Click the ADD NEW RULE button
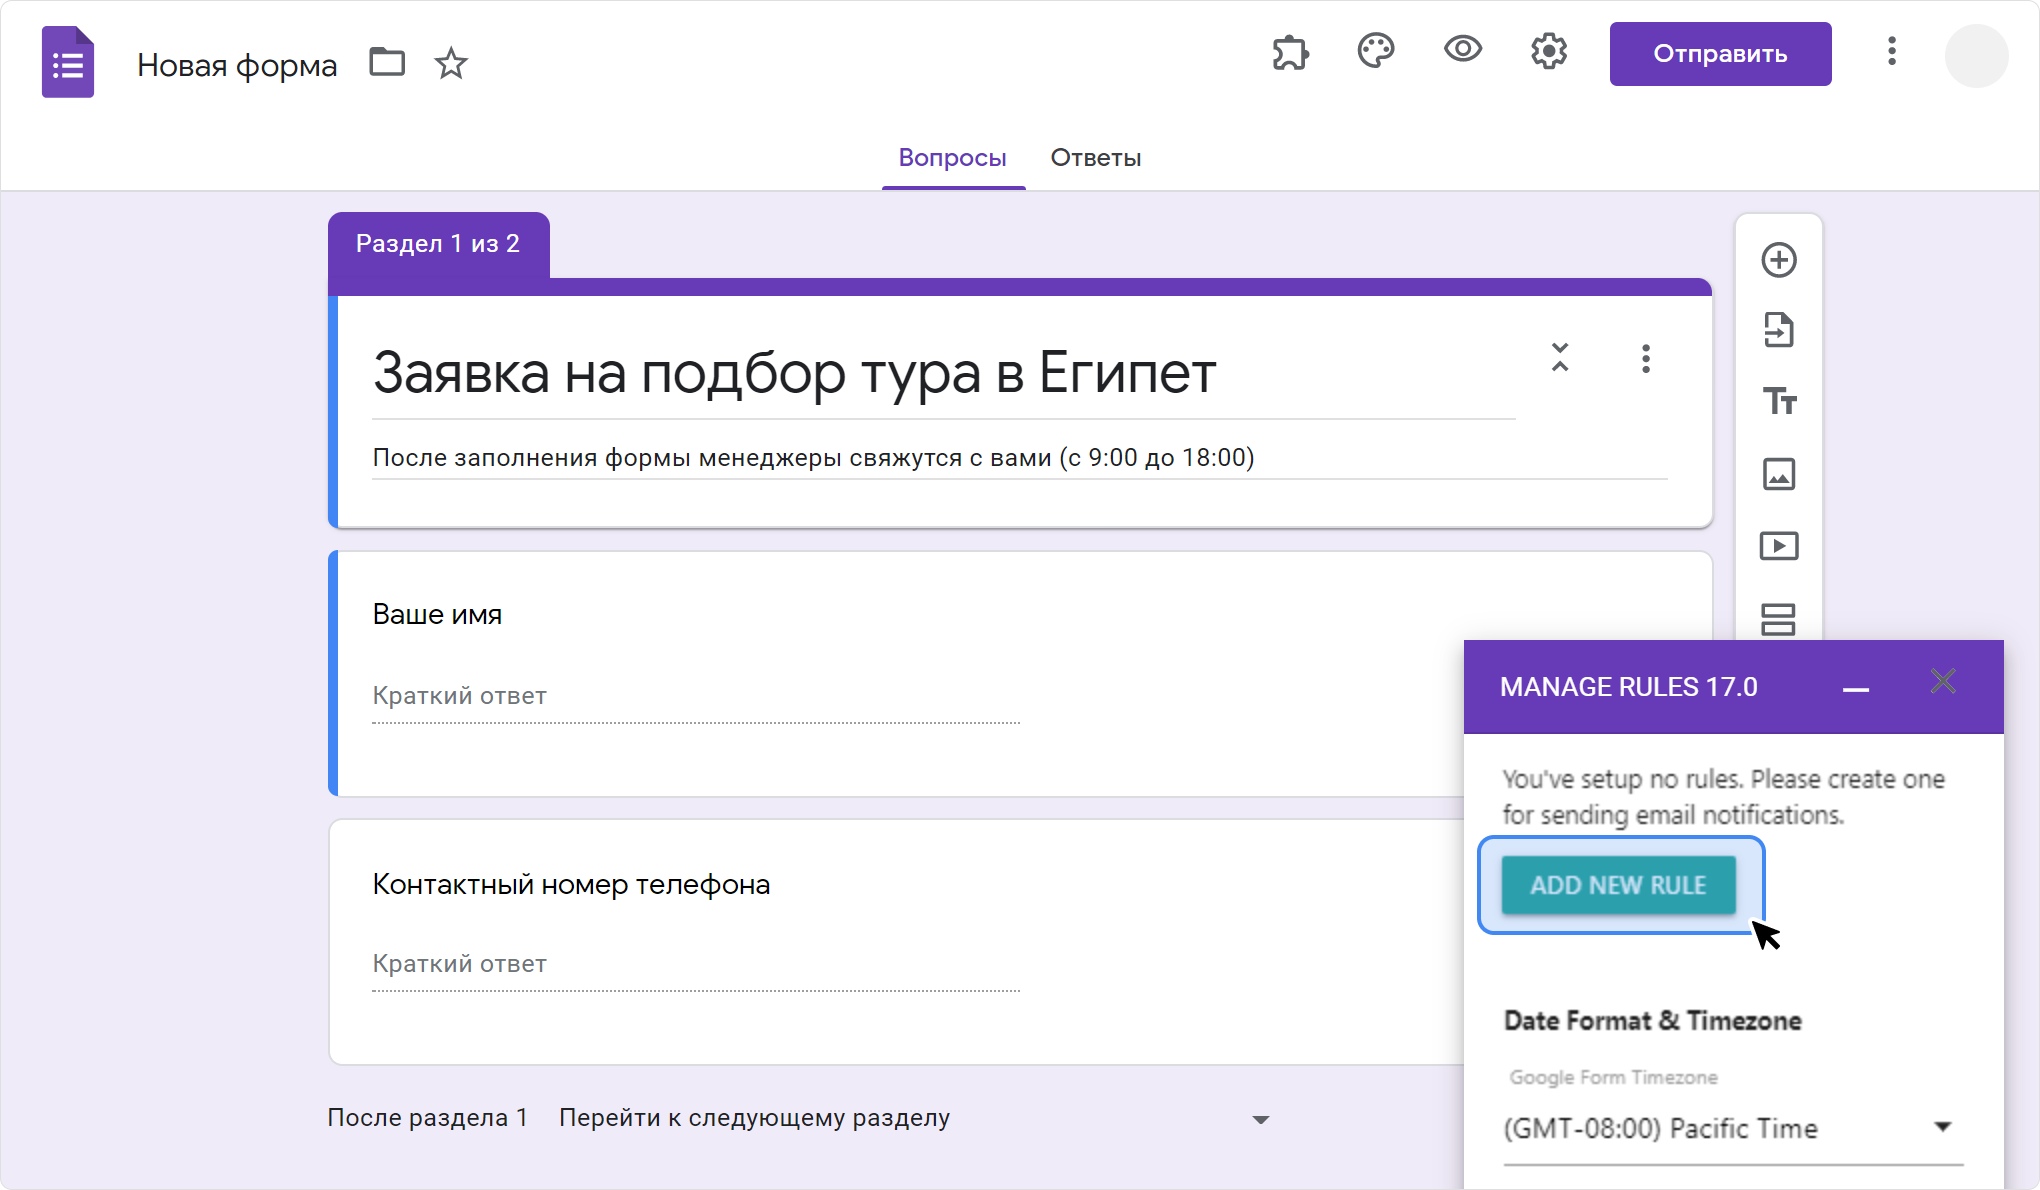Image resolution: width=2040 pixels, height=1190 pixels. 1619,885
